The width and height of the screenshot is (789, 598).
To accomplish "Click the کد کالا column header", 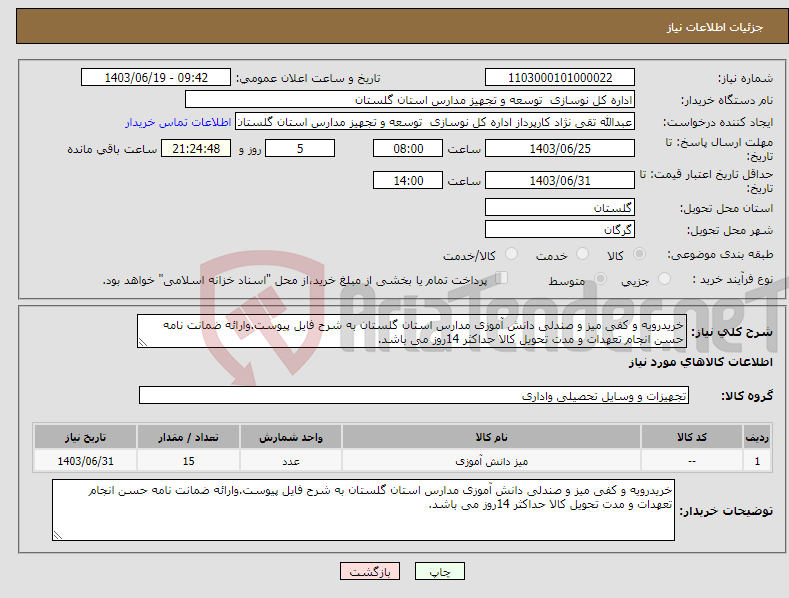I will (x=692, y=437).
